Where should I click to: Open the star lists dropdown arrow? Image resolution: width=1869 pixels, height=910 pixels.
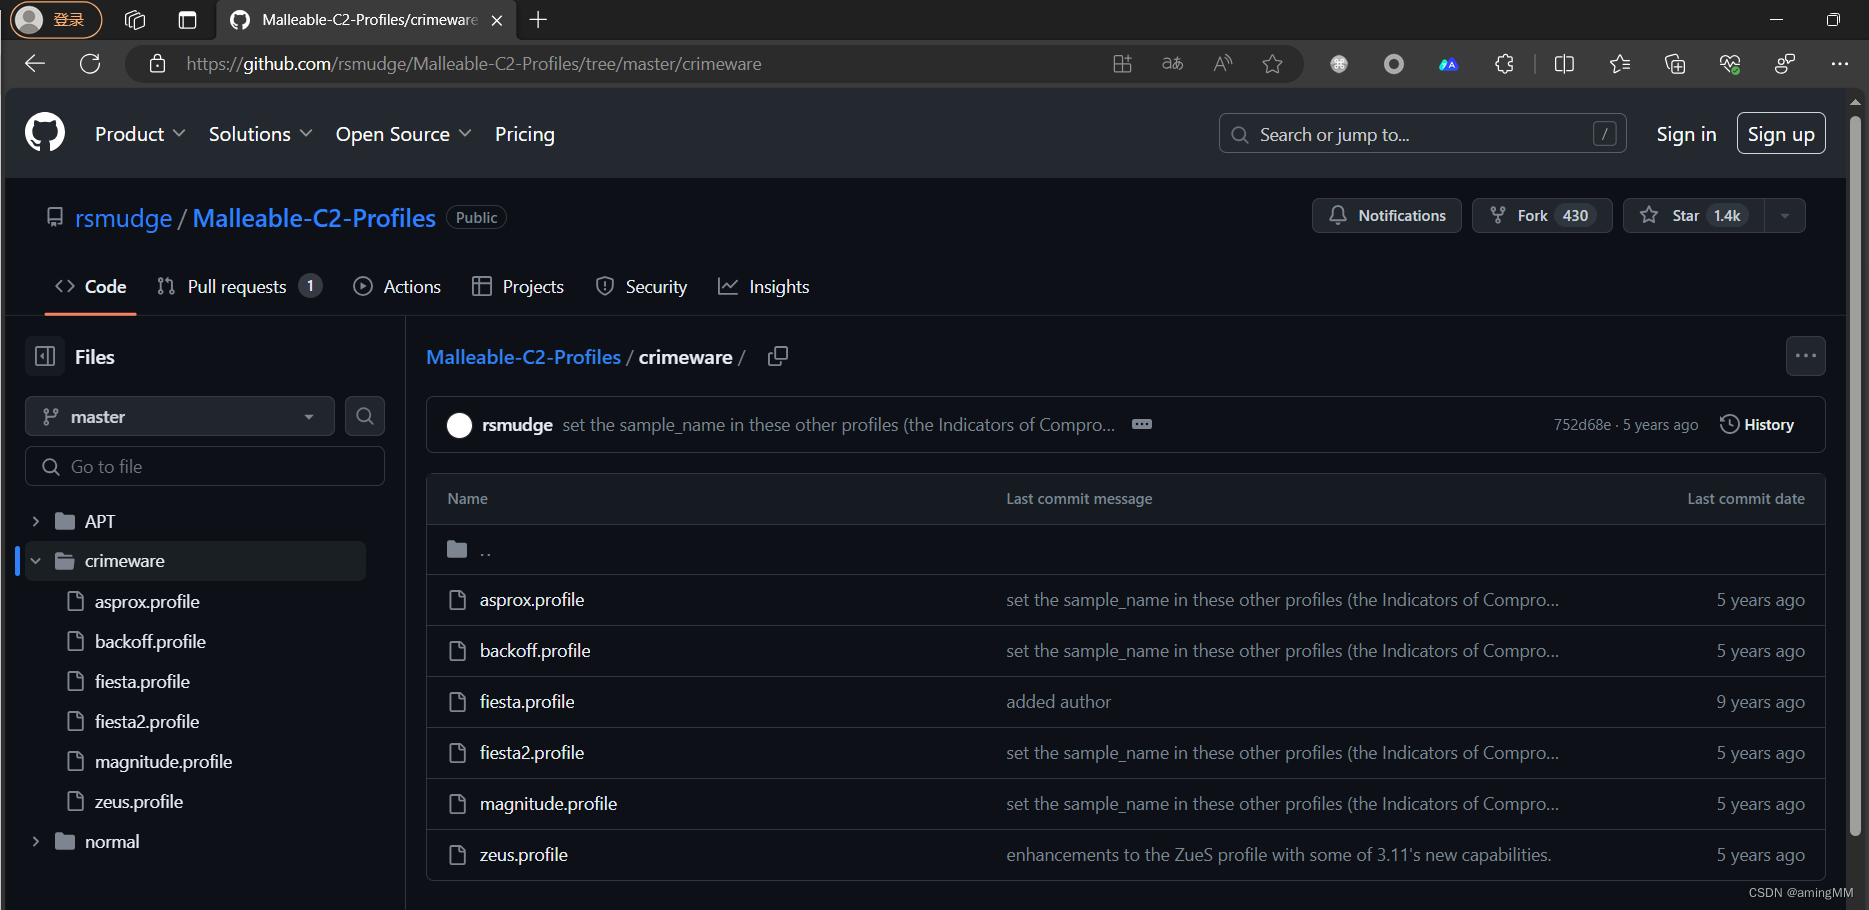tap(1784, 216)
